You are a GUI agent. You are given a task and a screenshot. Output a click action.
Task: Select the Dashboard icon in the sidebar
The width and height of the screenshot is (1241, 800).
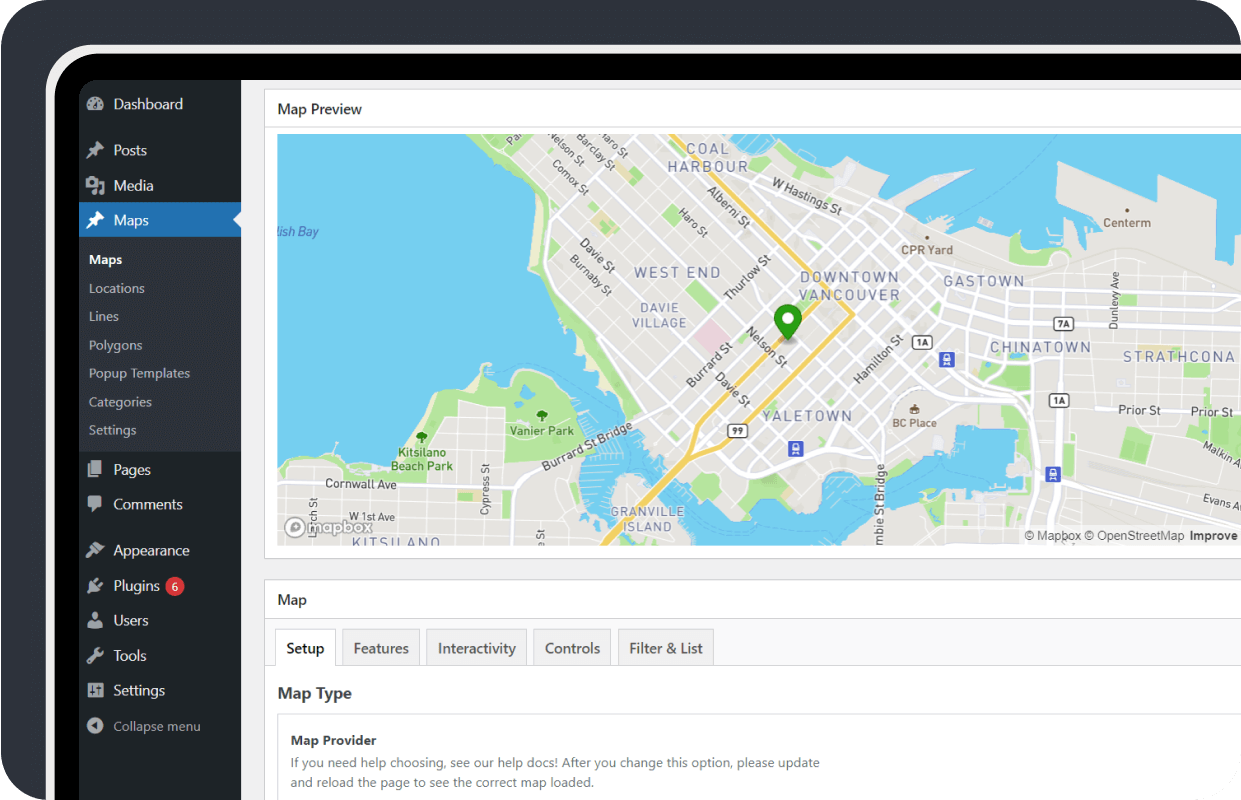(95, 104)
